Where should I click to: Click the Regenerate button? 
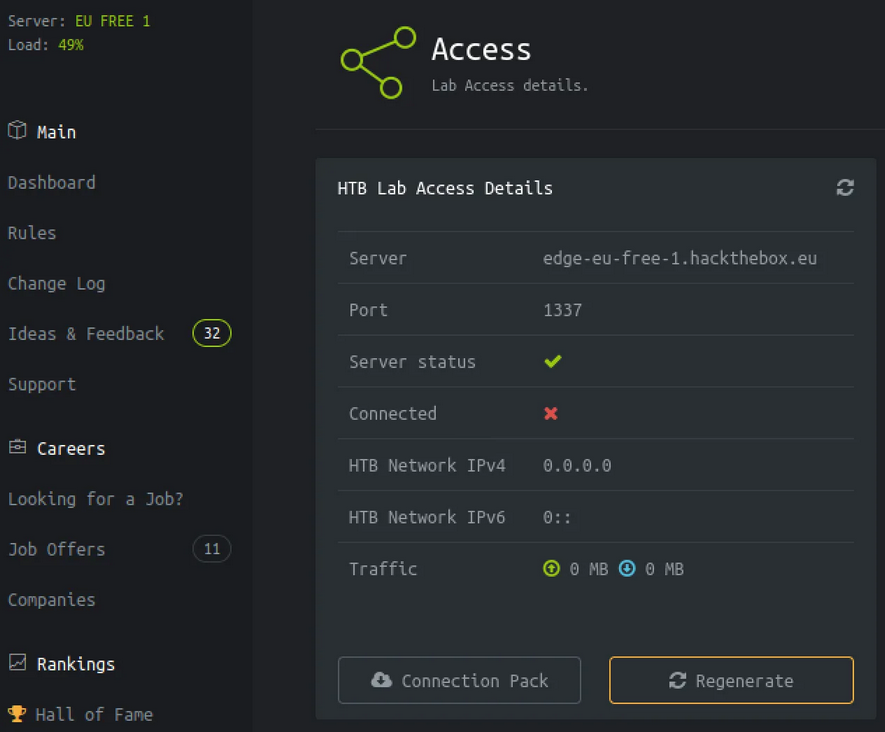point(731,680)
